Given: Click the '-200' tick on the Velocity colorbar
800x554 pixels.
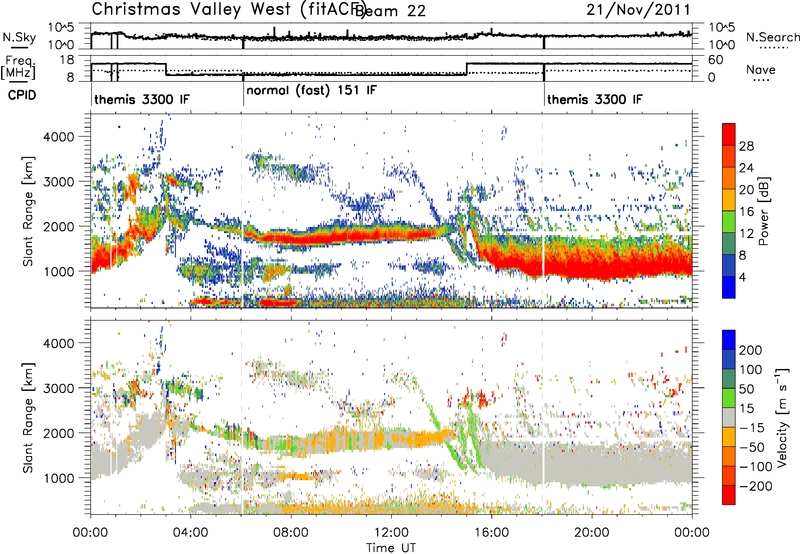Looking at the screenshot, I should point(756,486).
